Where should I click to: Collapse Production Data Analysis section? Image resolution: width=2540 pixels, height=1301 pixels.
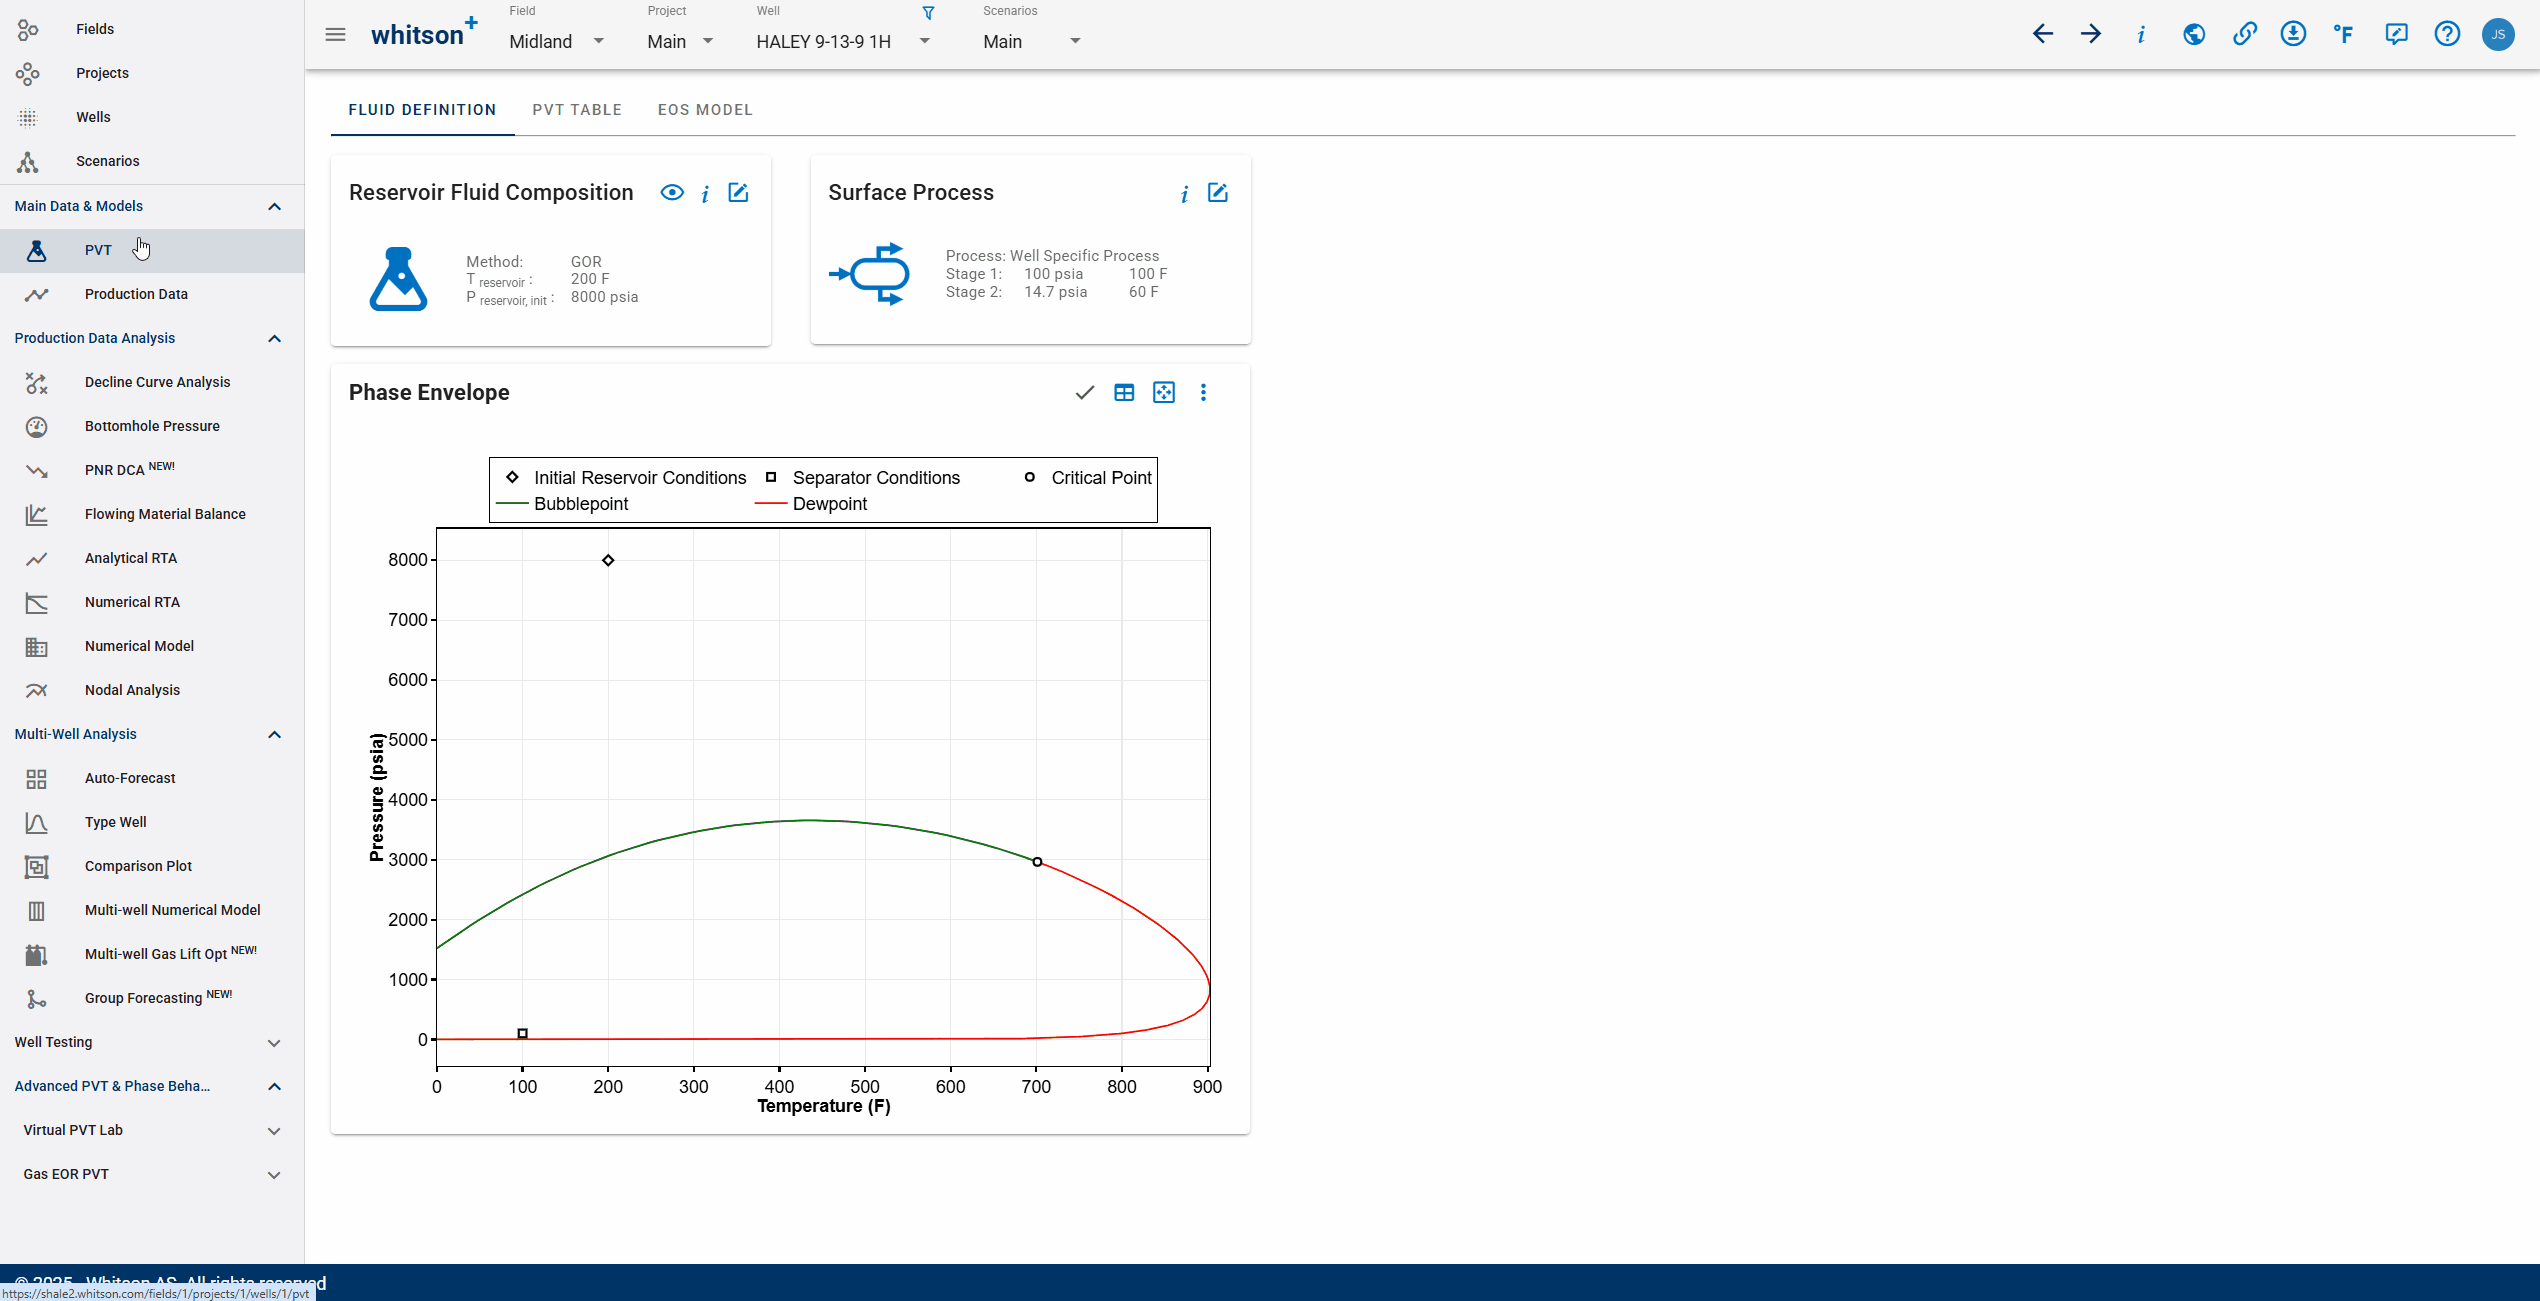click(x=274, y=339)
